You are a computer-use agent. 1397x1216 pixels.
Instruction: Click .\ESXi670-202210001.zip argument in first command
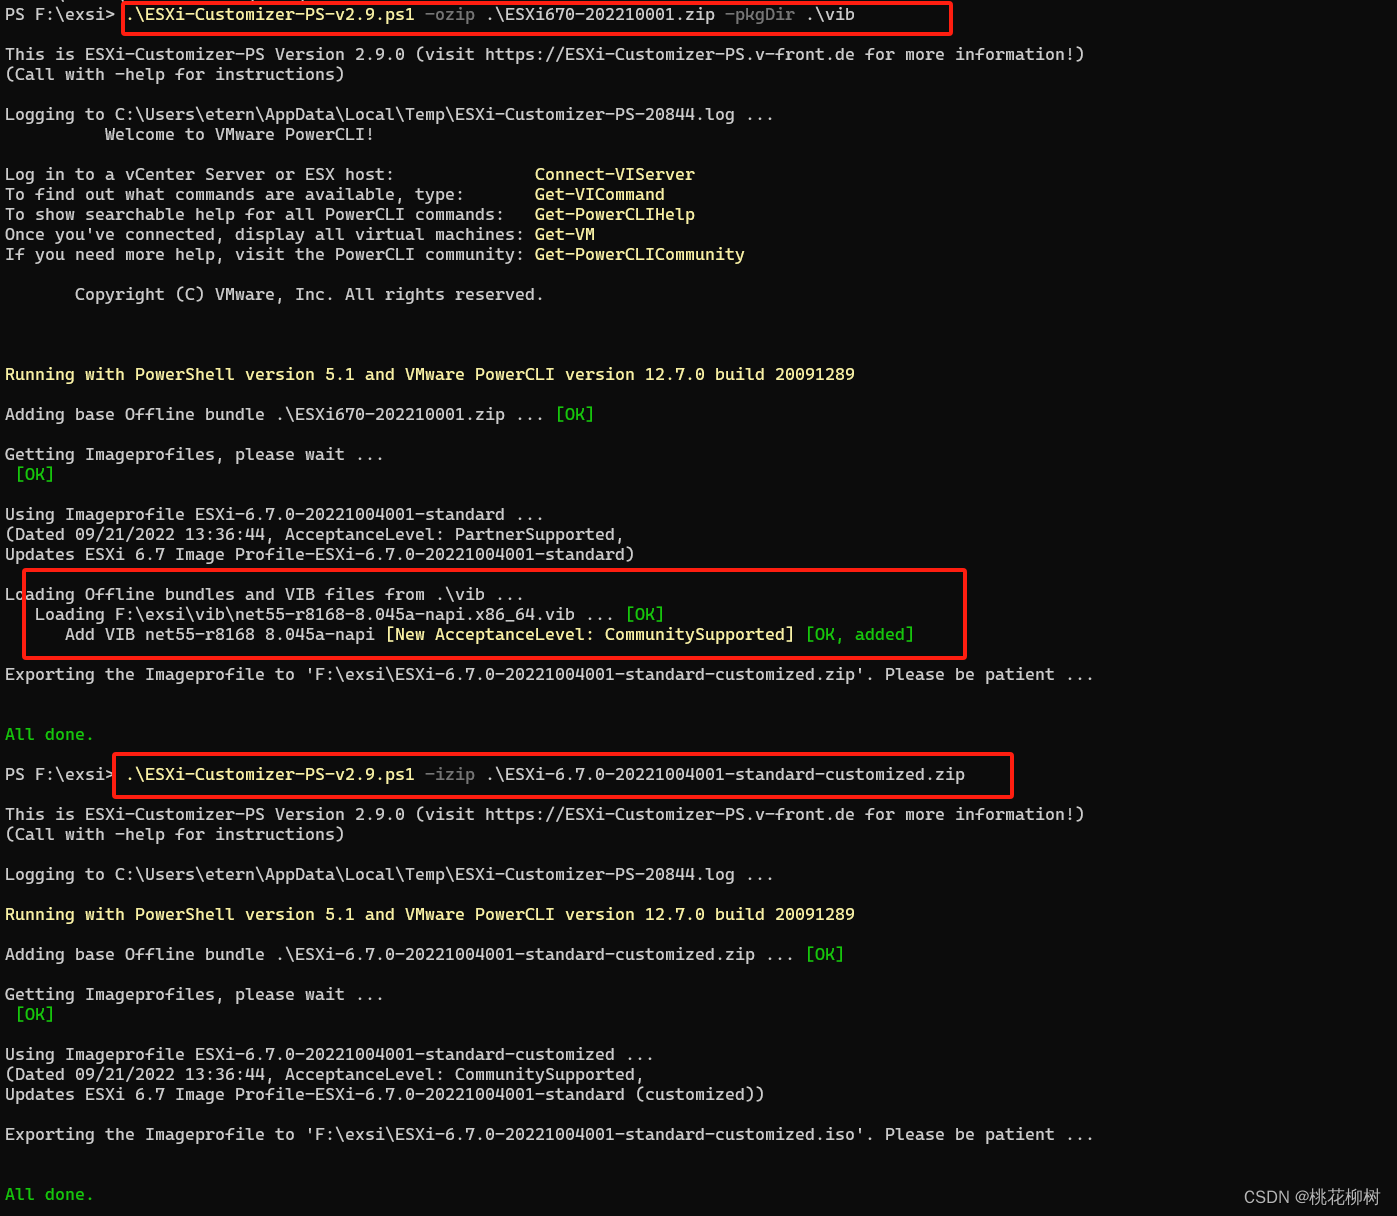(600, 15)
